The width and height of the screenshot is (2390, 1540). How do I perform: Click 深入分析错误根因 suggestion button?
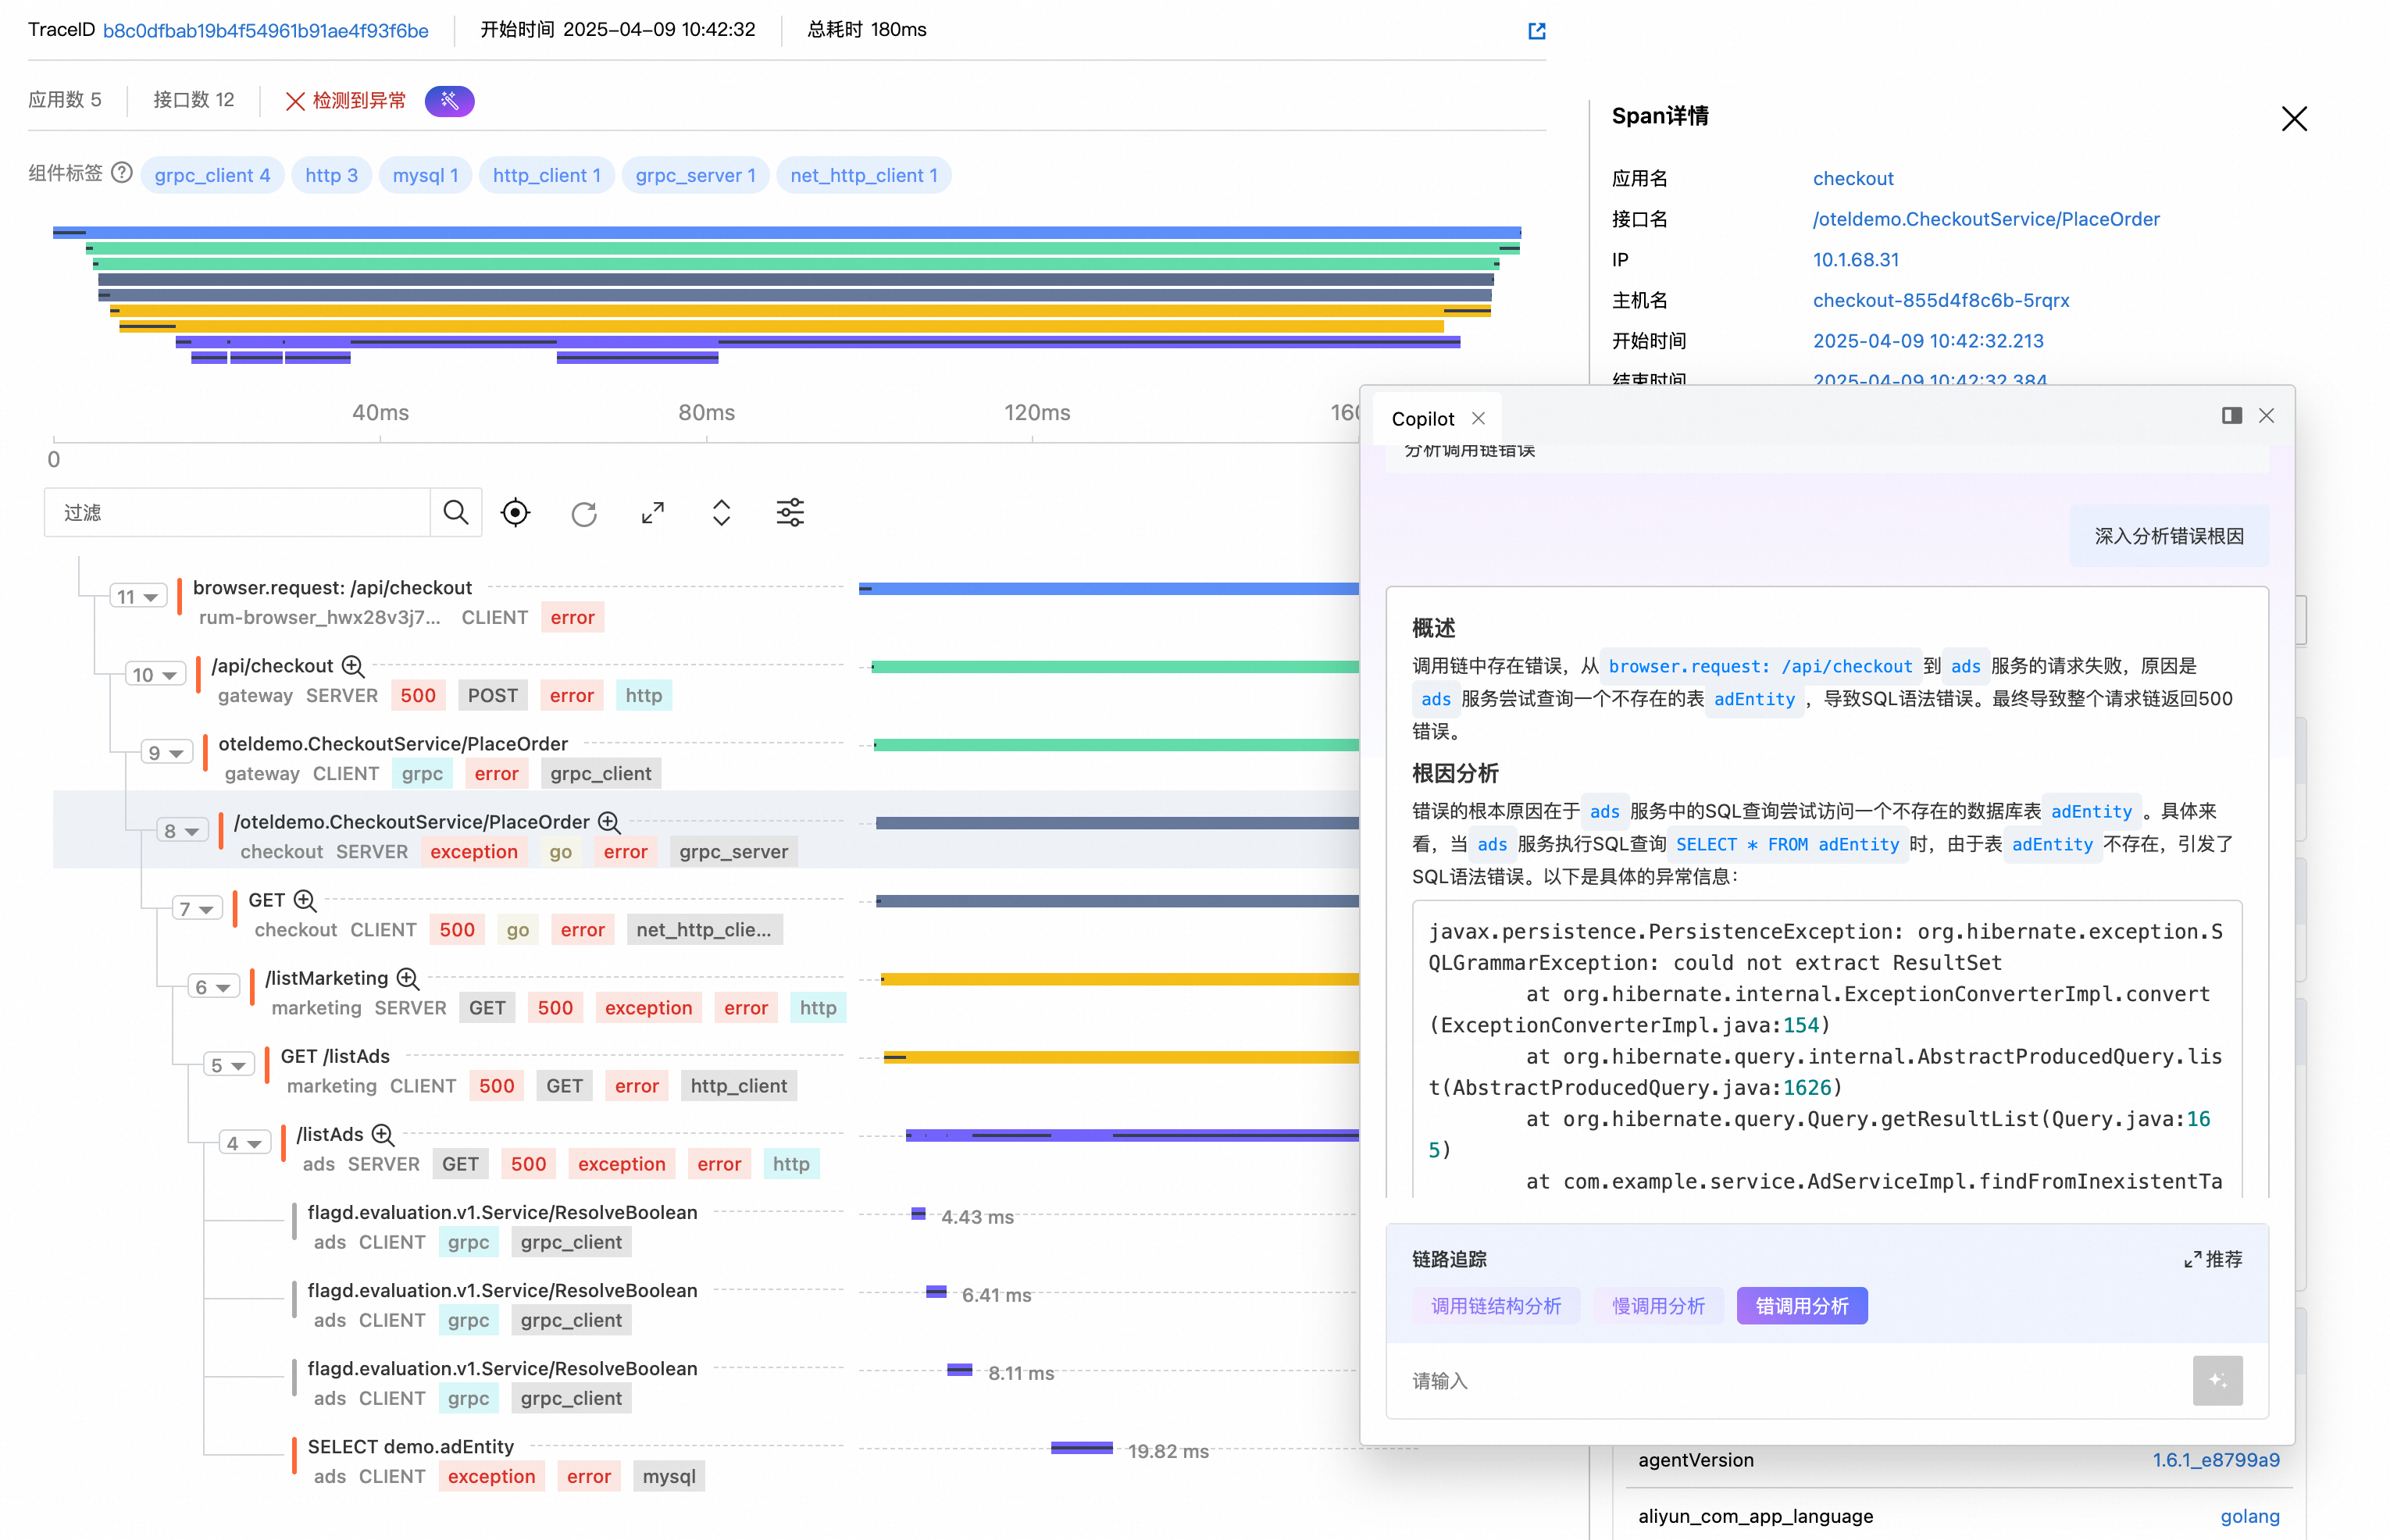pos(2168,536)
